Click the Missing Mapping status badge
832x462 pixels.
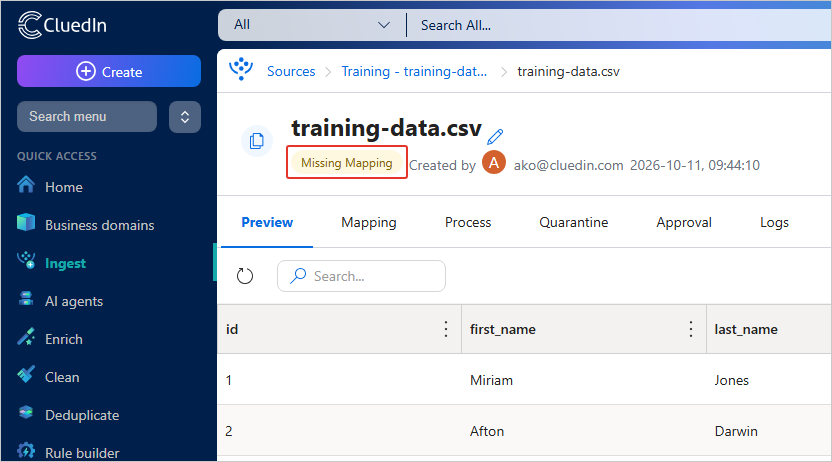[346, 163]
